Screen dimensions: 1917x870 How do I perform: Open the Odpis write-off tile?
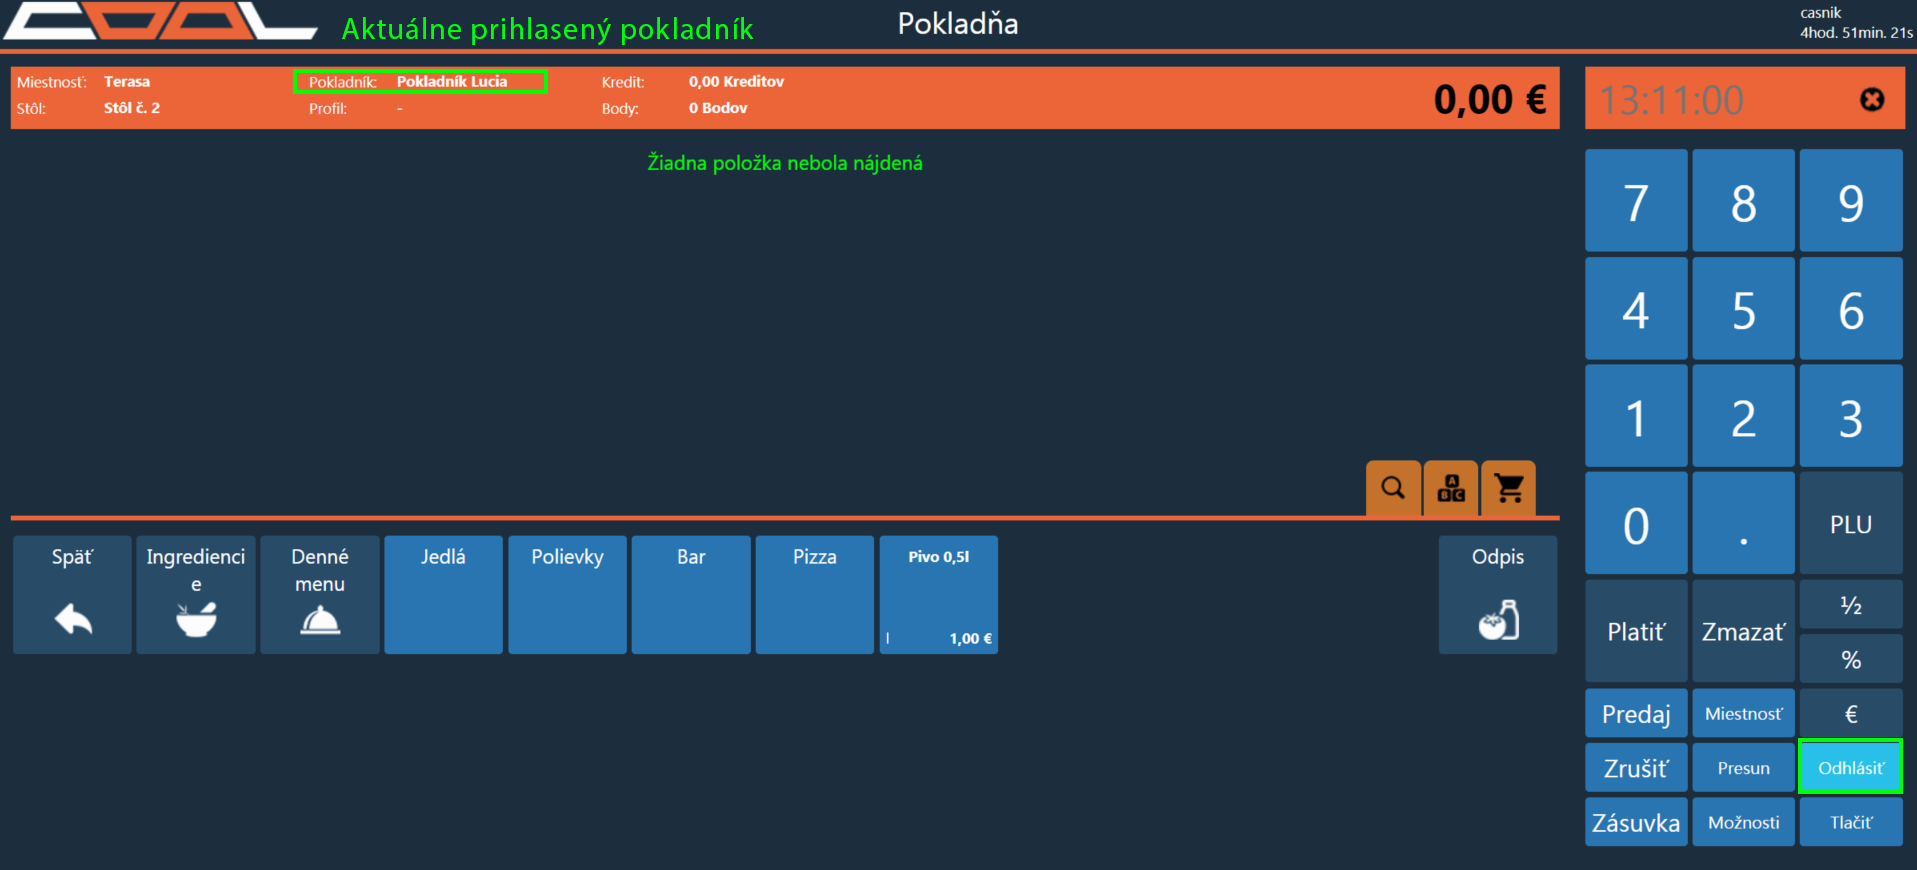1497,595
